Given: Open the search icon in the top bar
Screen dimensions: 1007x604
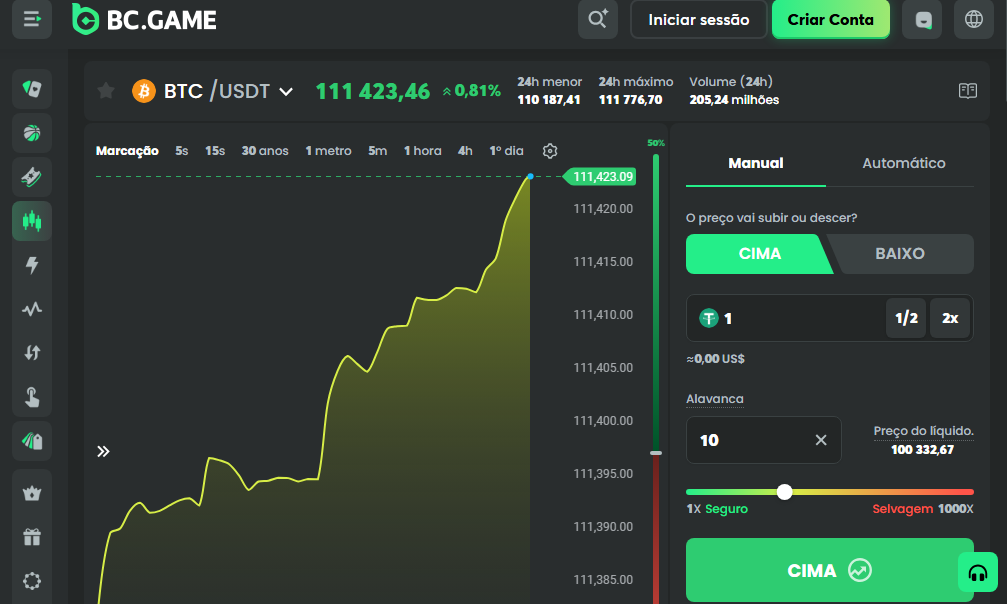Looking at the screenshot, I should [597, 19].
